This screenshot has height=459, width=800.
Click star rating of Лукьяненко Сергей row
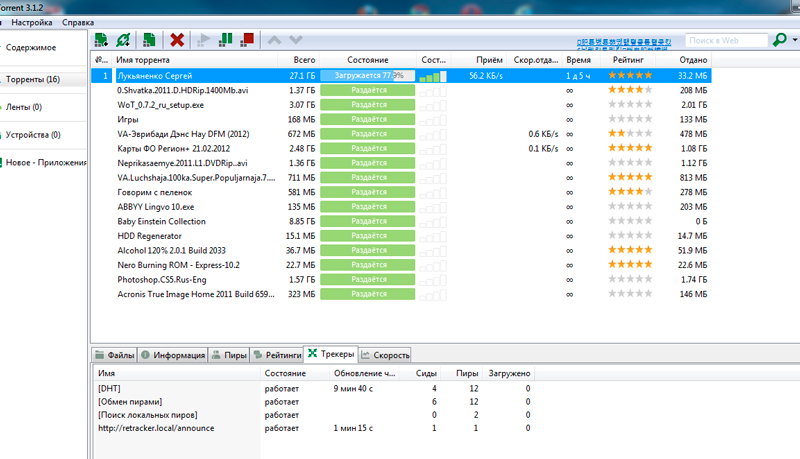(x=630, y=75)
